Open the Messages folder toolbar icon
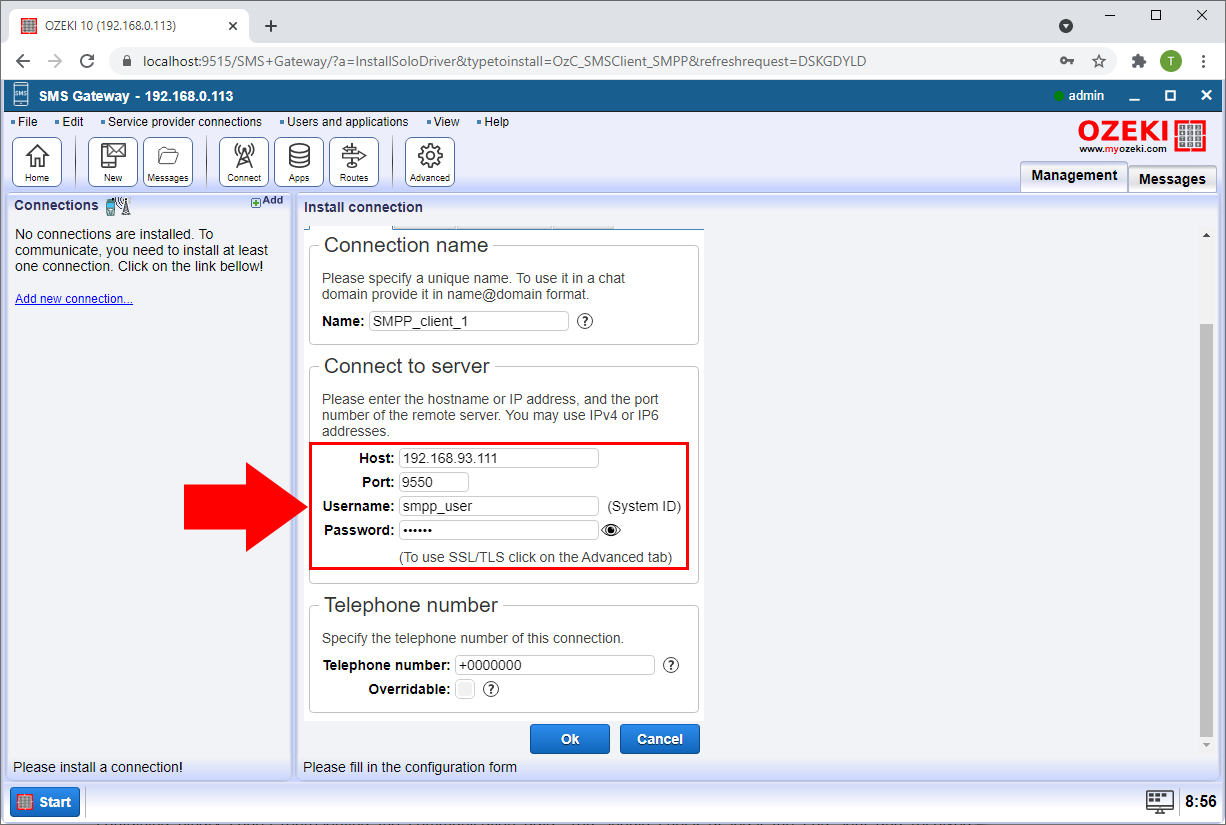 tap(168, 162)
